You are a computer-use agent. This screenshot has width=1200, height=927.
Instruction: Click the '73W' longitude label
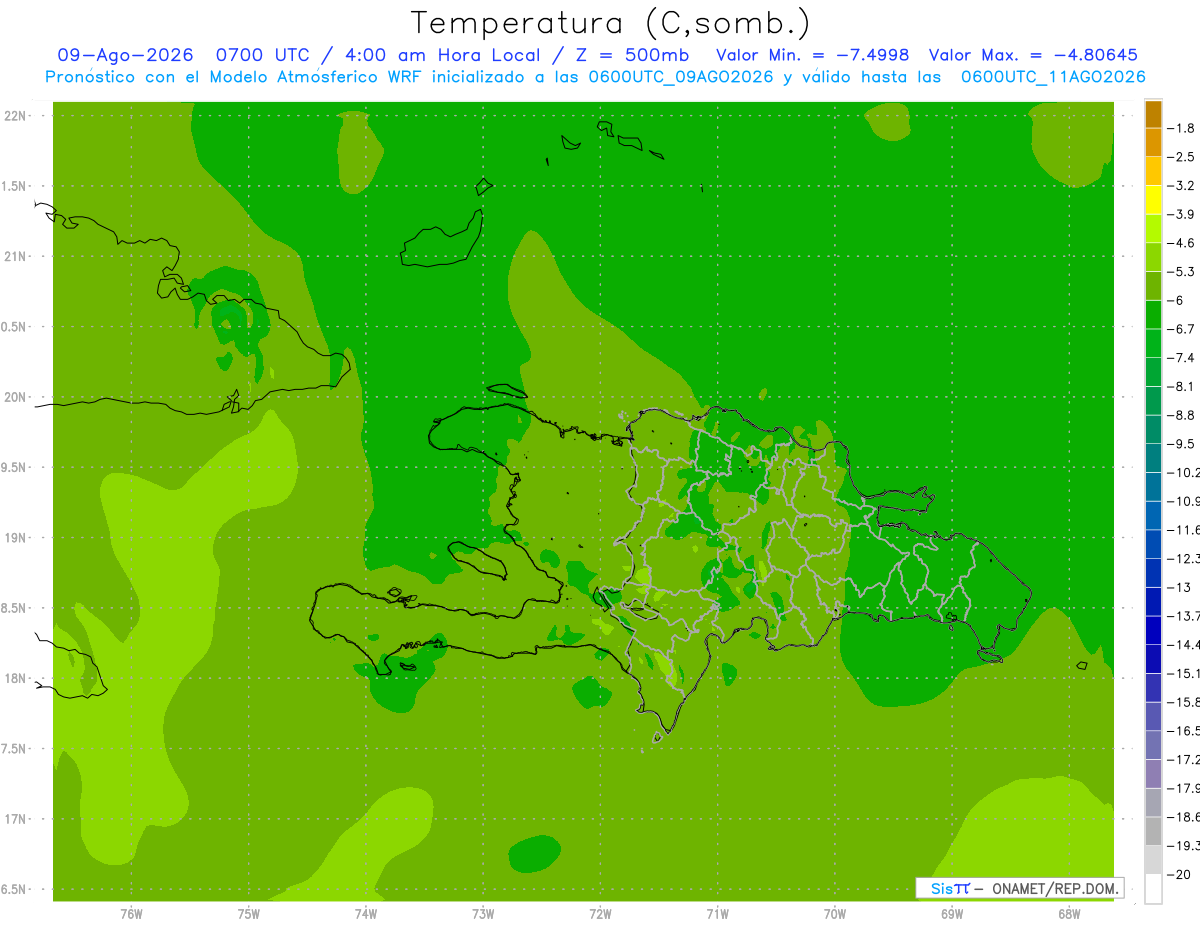[483, 914]
